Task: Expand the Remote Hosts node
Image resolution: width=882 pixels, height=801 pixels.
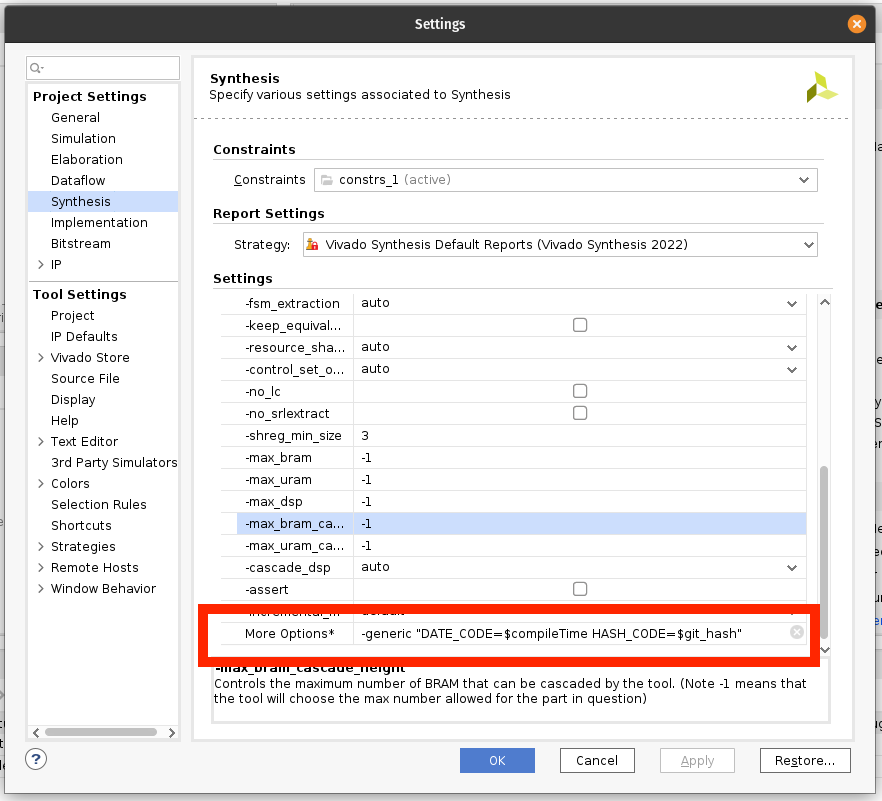Action: point(40,568)
